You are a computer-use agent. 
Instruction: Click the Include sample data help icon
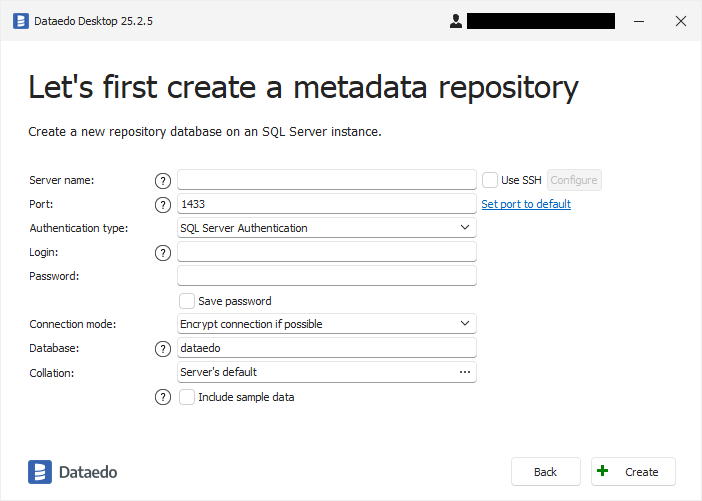coord(163,397)
